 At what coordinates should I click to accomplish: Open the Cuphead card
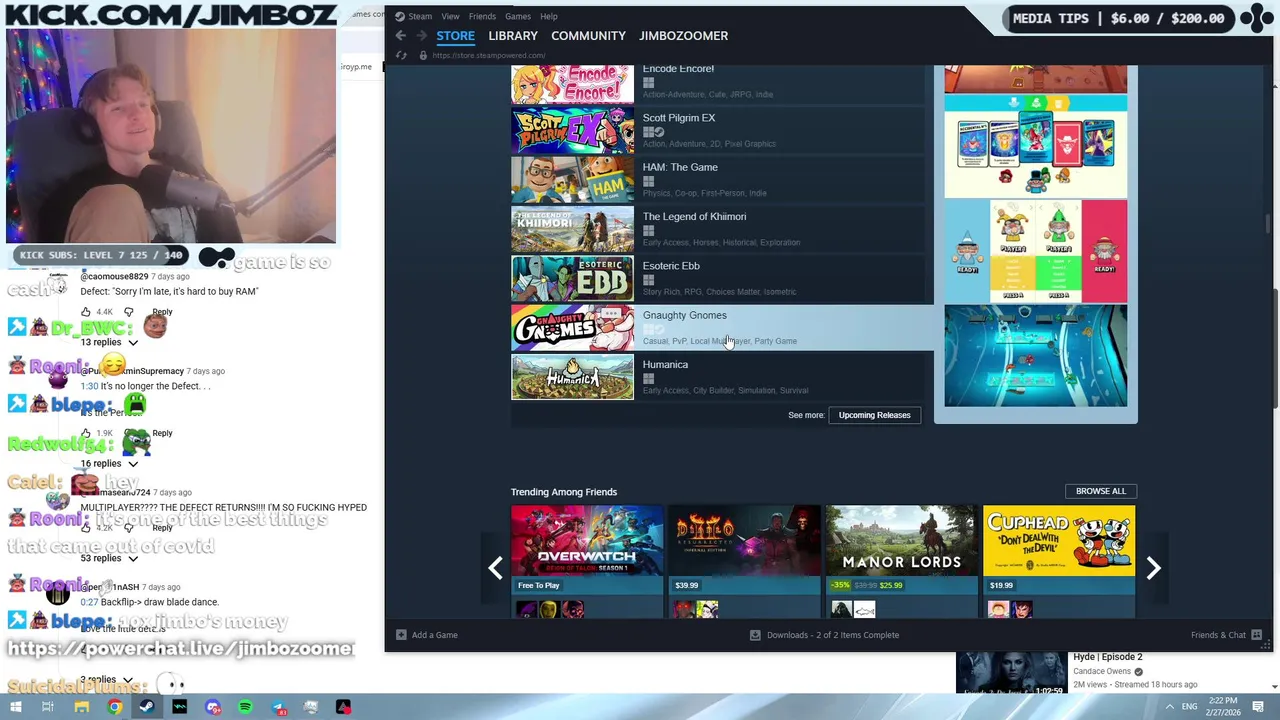(1059, 561)
